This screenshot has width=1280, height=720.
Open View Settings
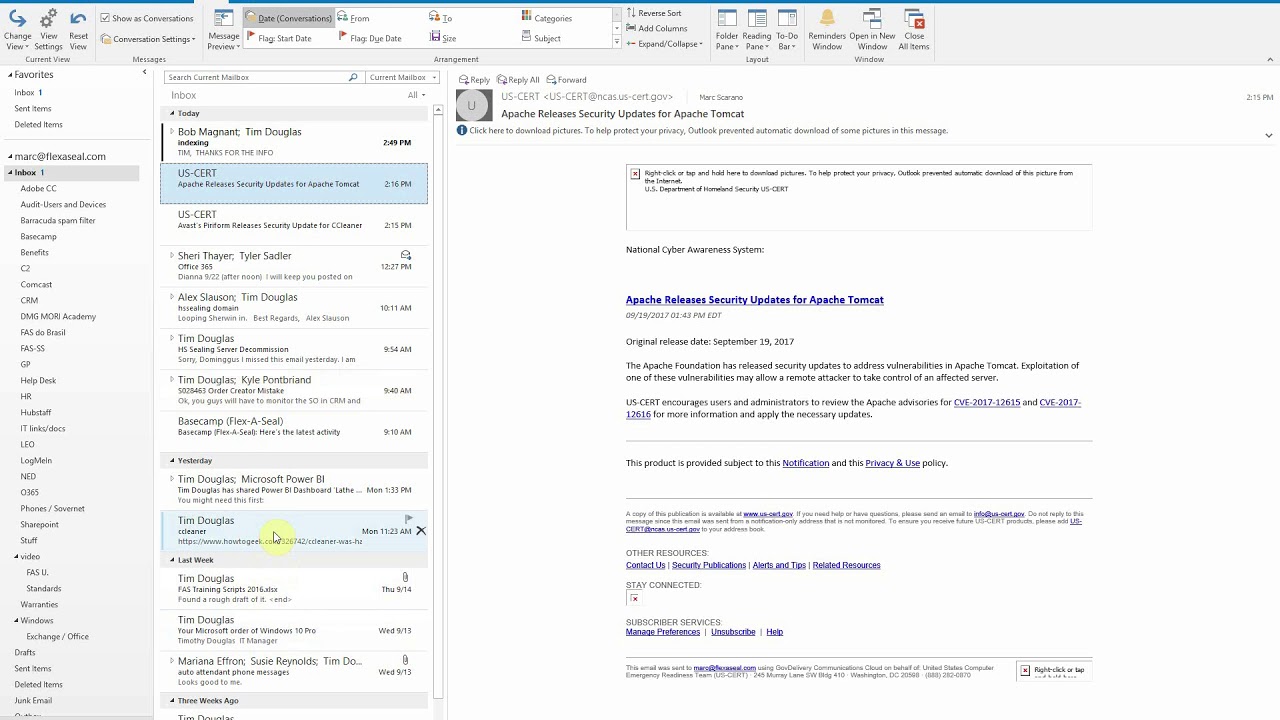coord(48,30)
